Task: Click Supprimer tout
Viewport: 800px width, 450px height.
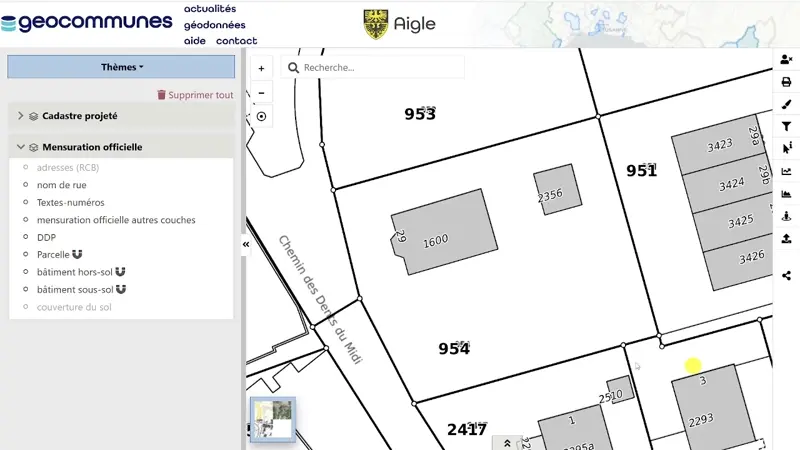Action: [195, 95]
